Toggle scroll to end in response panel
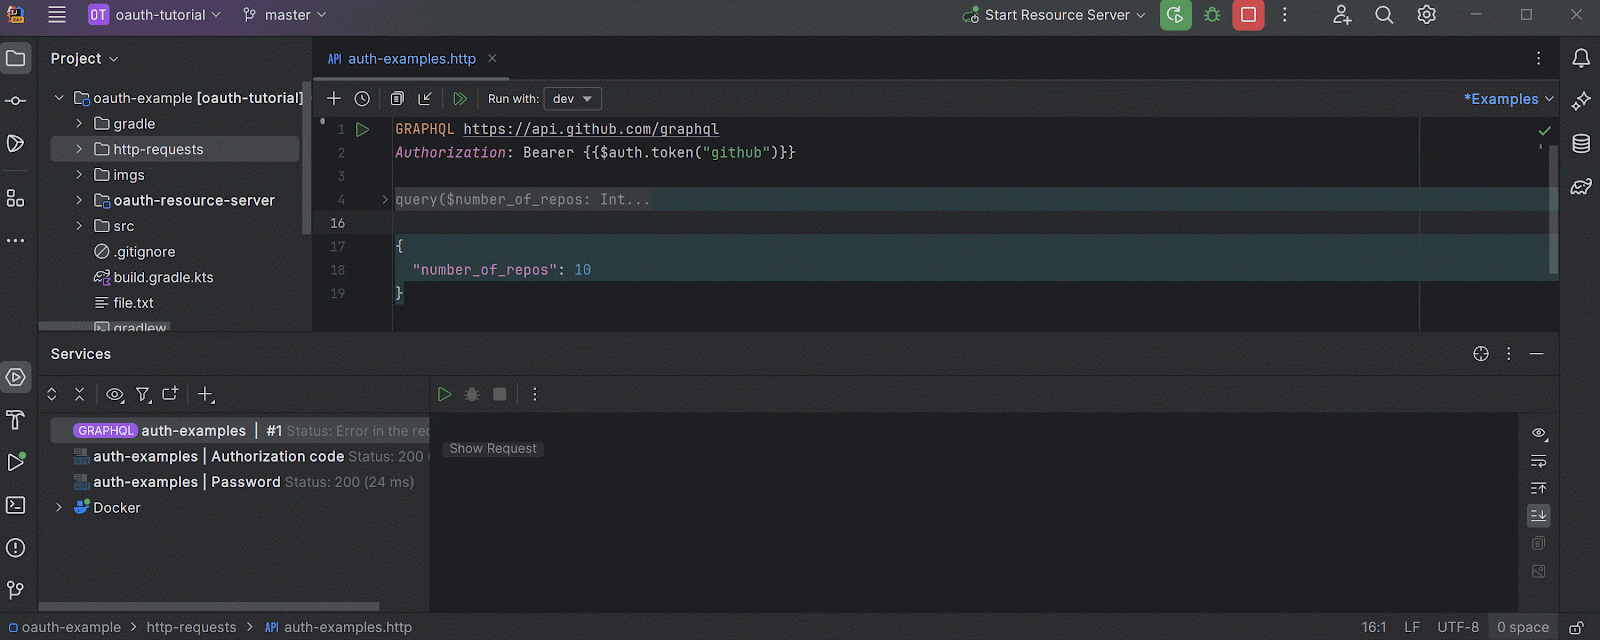 pyautogui.click(x=1539, y=515)
